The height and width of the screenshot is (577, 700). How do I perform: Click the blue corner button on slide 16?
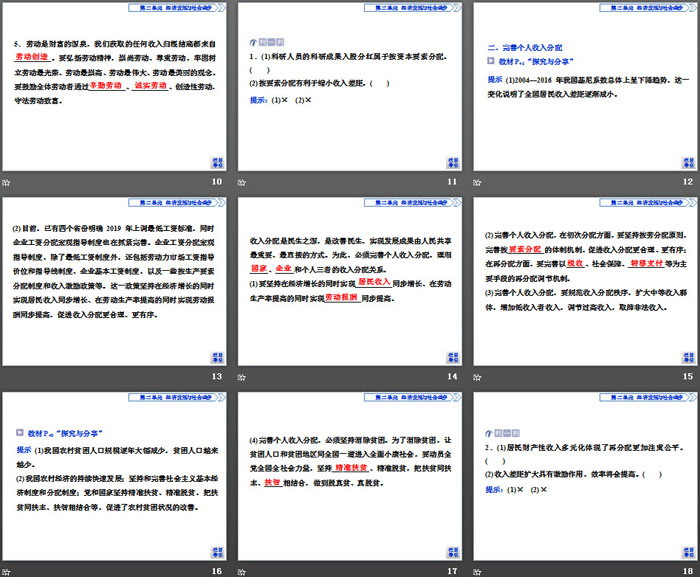(217, 552)
